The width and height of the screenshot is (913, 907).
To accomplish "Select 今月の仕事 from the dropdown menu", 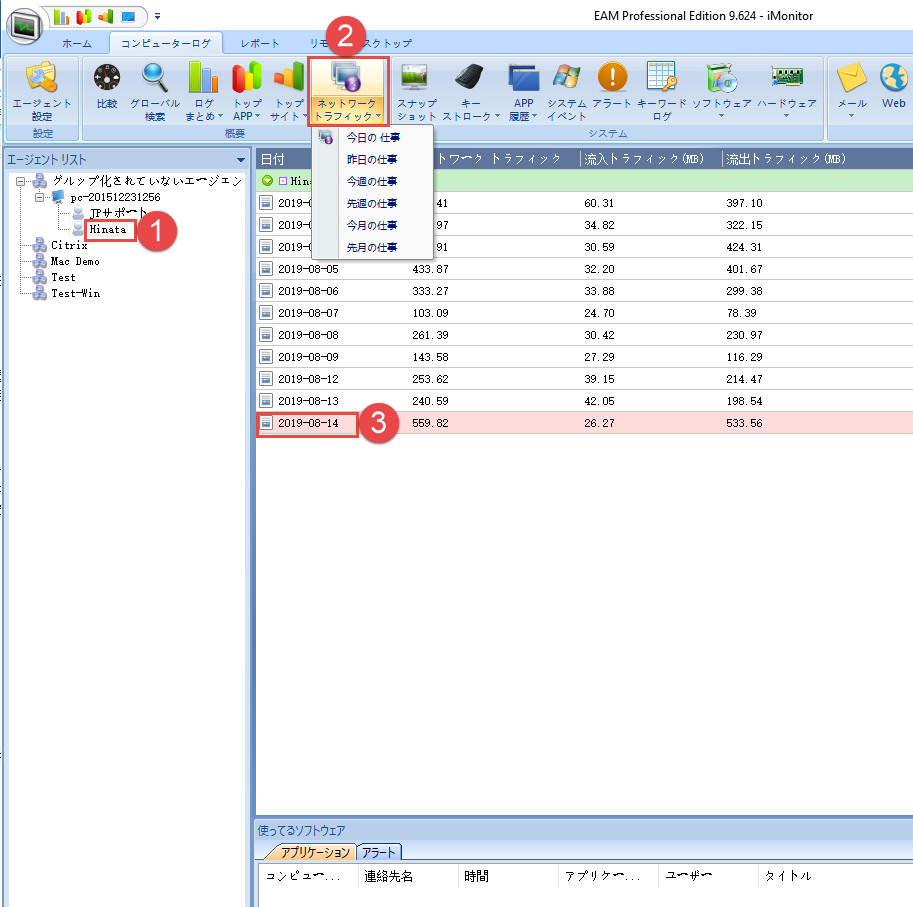I will (373, 225).
